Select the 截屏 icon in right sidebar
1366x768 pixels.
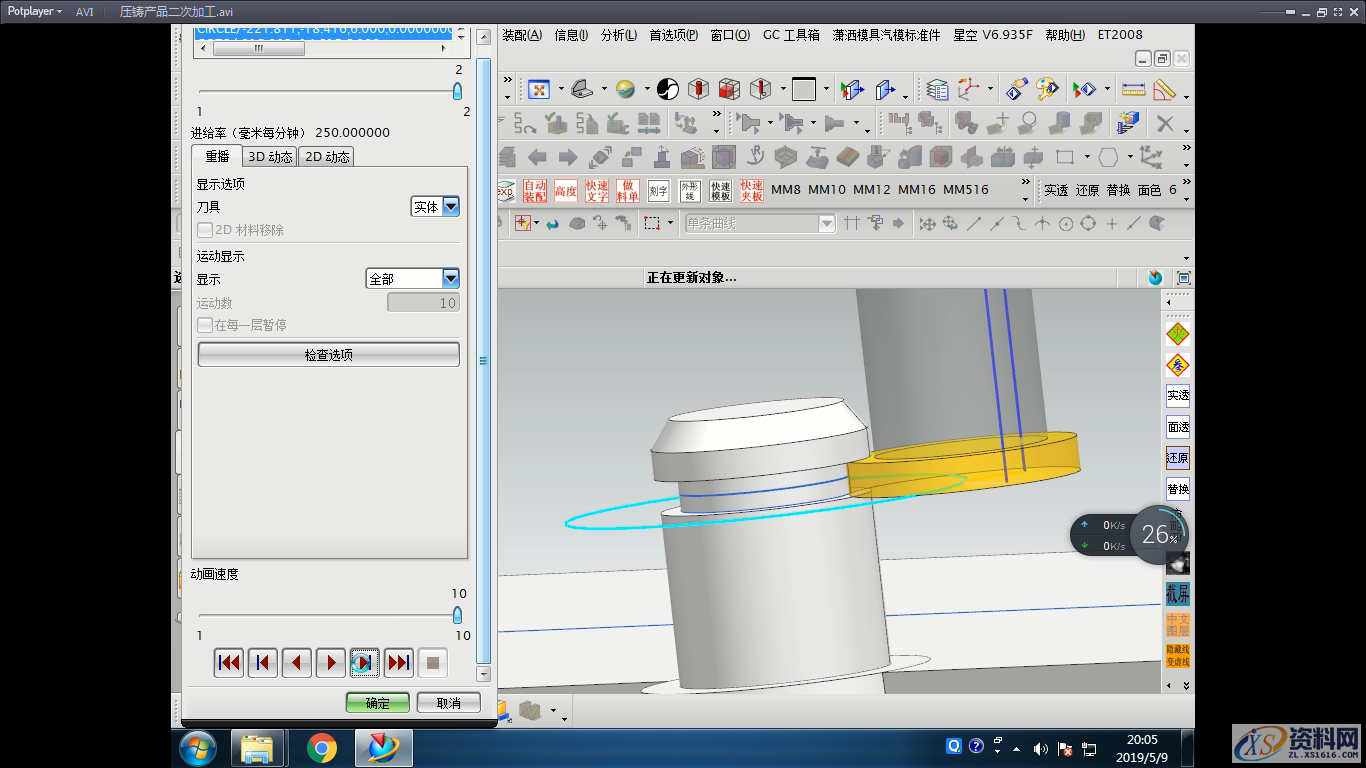(1176, 593)
